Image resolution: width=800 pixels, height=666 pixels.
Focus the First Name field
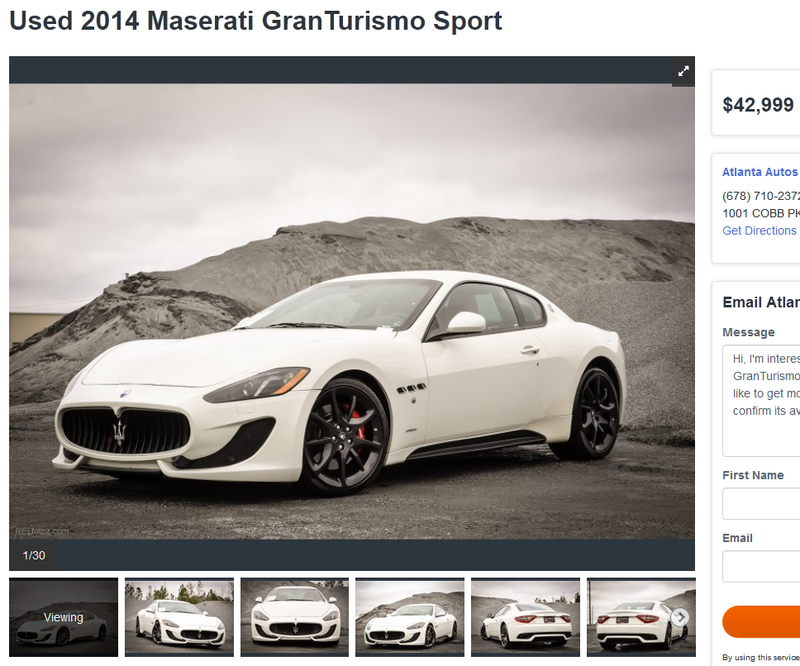point(761,504)
